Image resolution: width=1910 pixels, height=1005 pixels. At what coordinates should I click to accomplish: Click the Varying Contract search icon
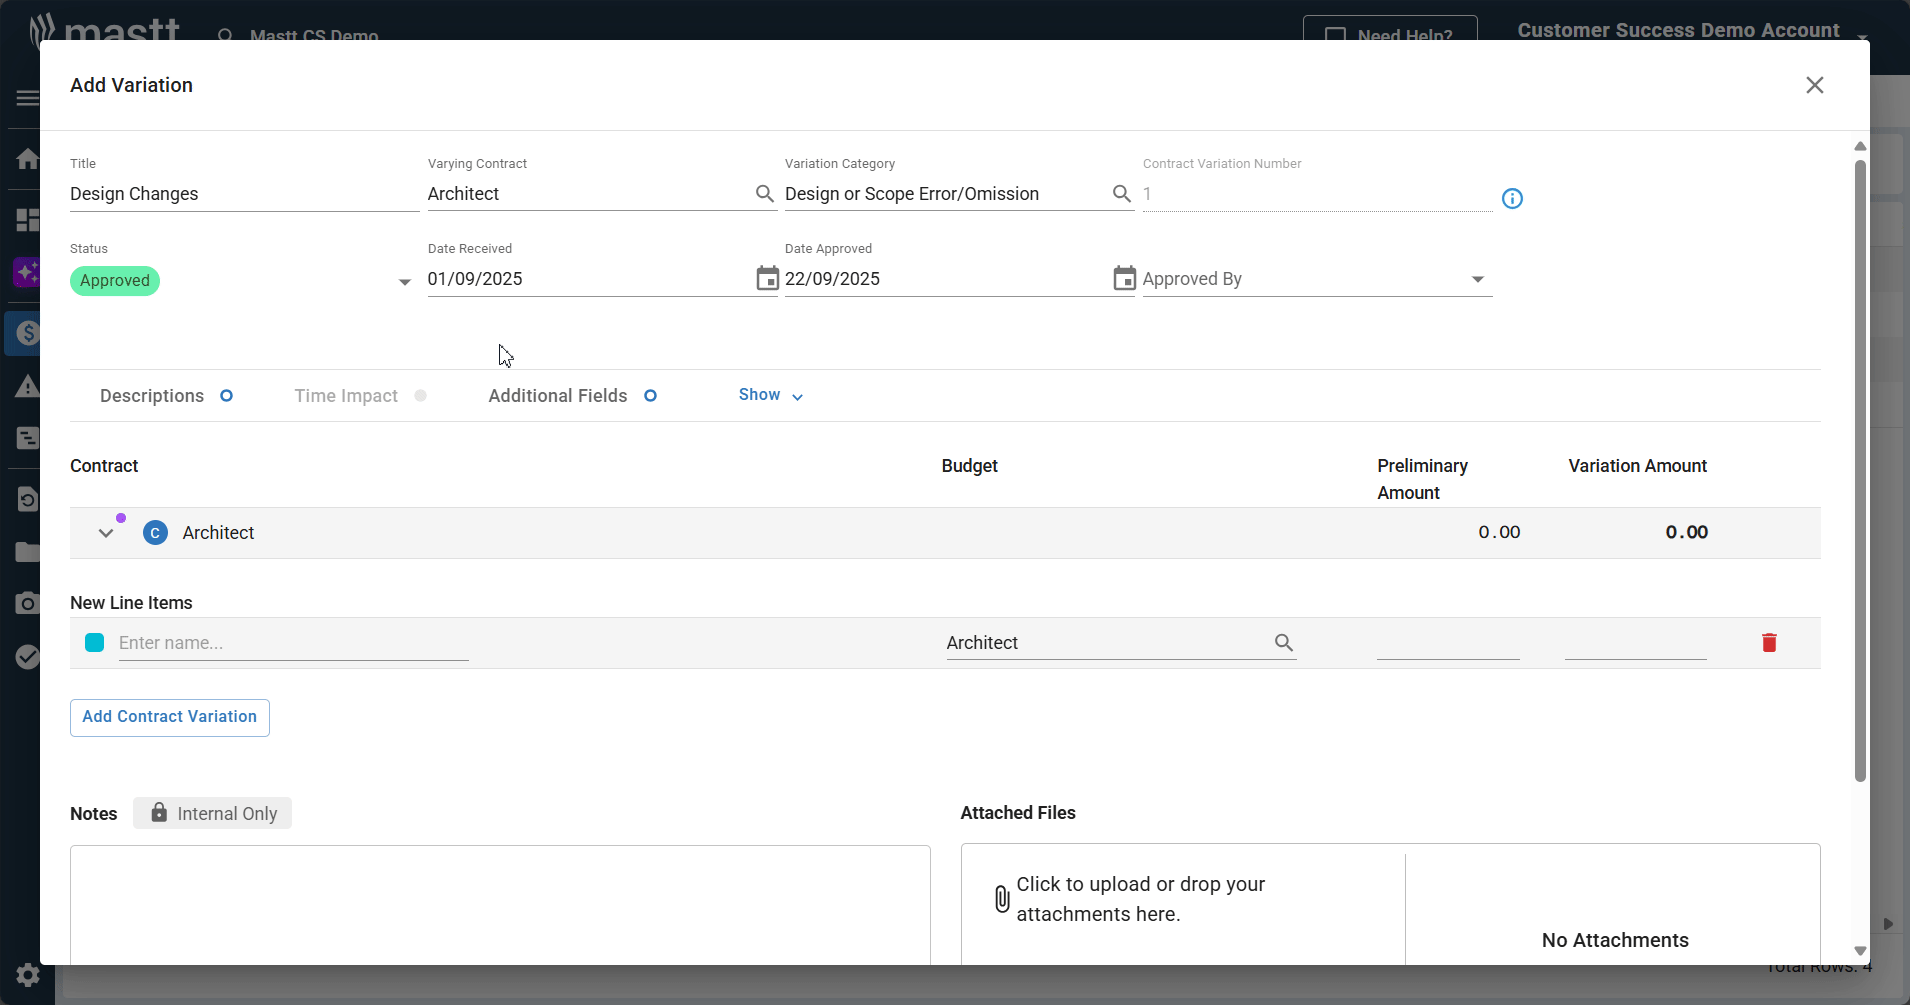[x=764, y=194]
